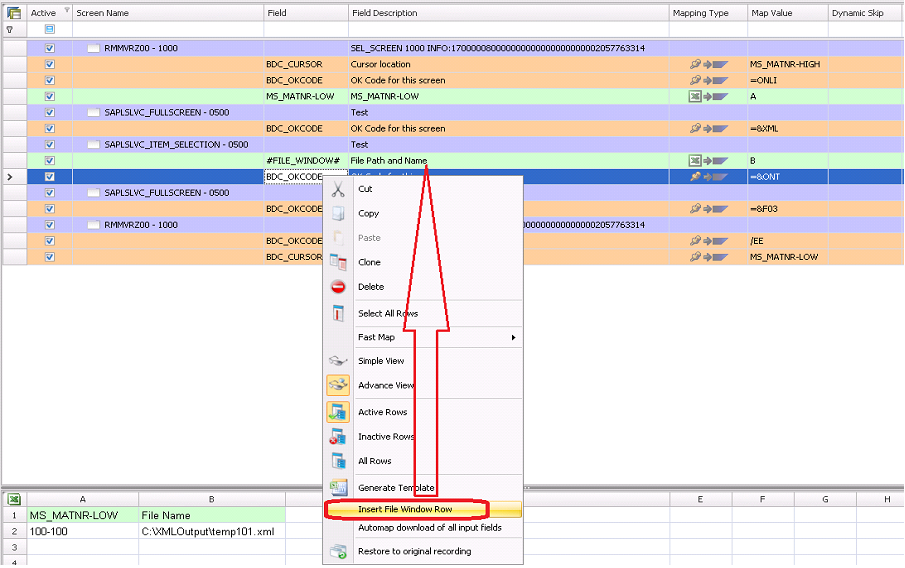Click the Restore to original recording icon
905x568 pixels.
(x=338, y=551)
